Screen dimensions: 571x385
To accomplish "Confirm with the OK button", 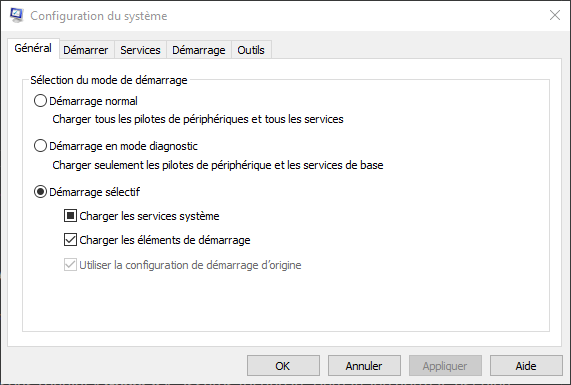I will pos(283,366).
